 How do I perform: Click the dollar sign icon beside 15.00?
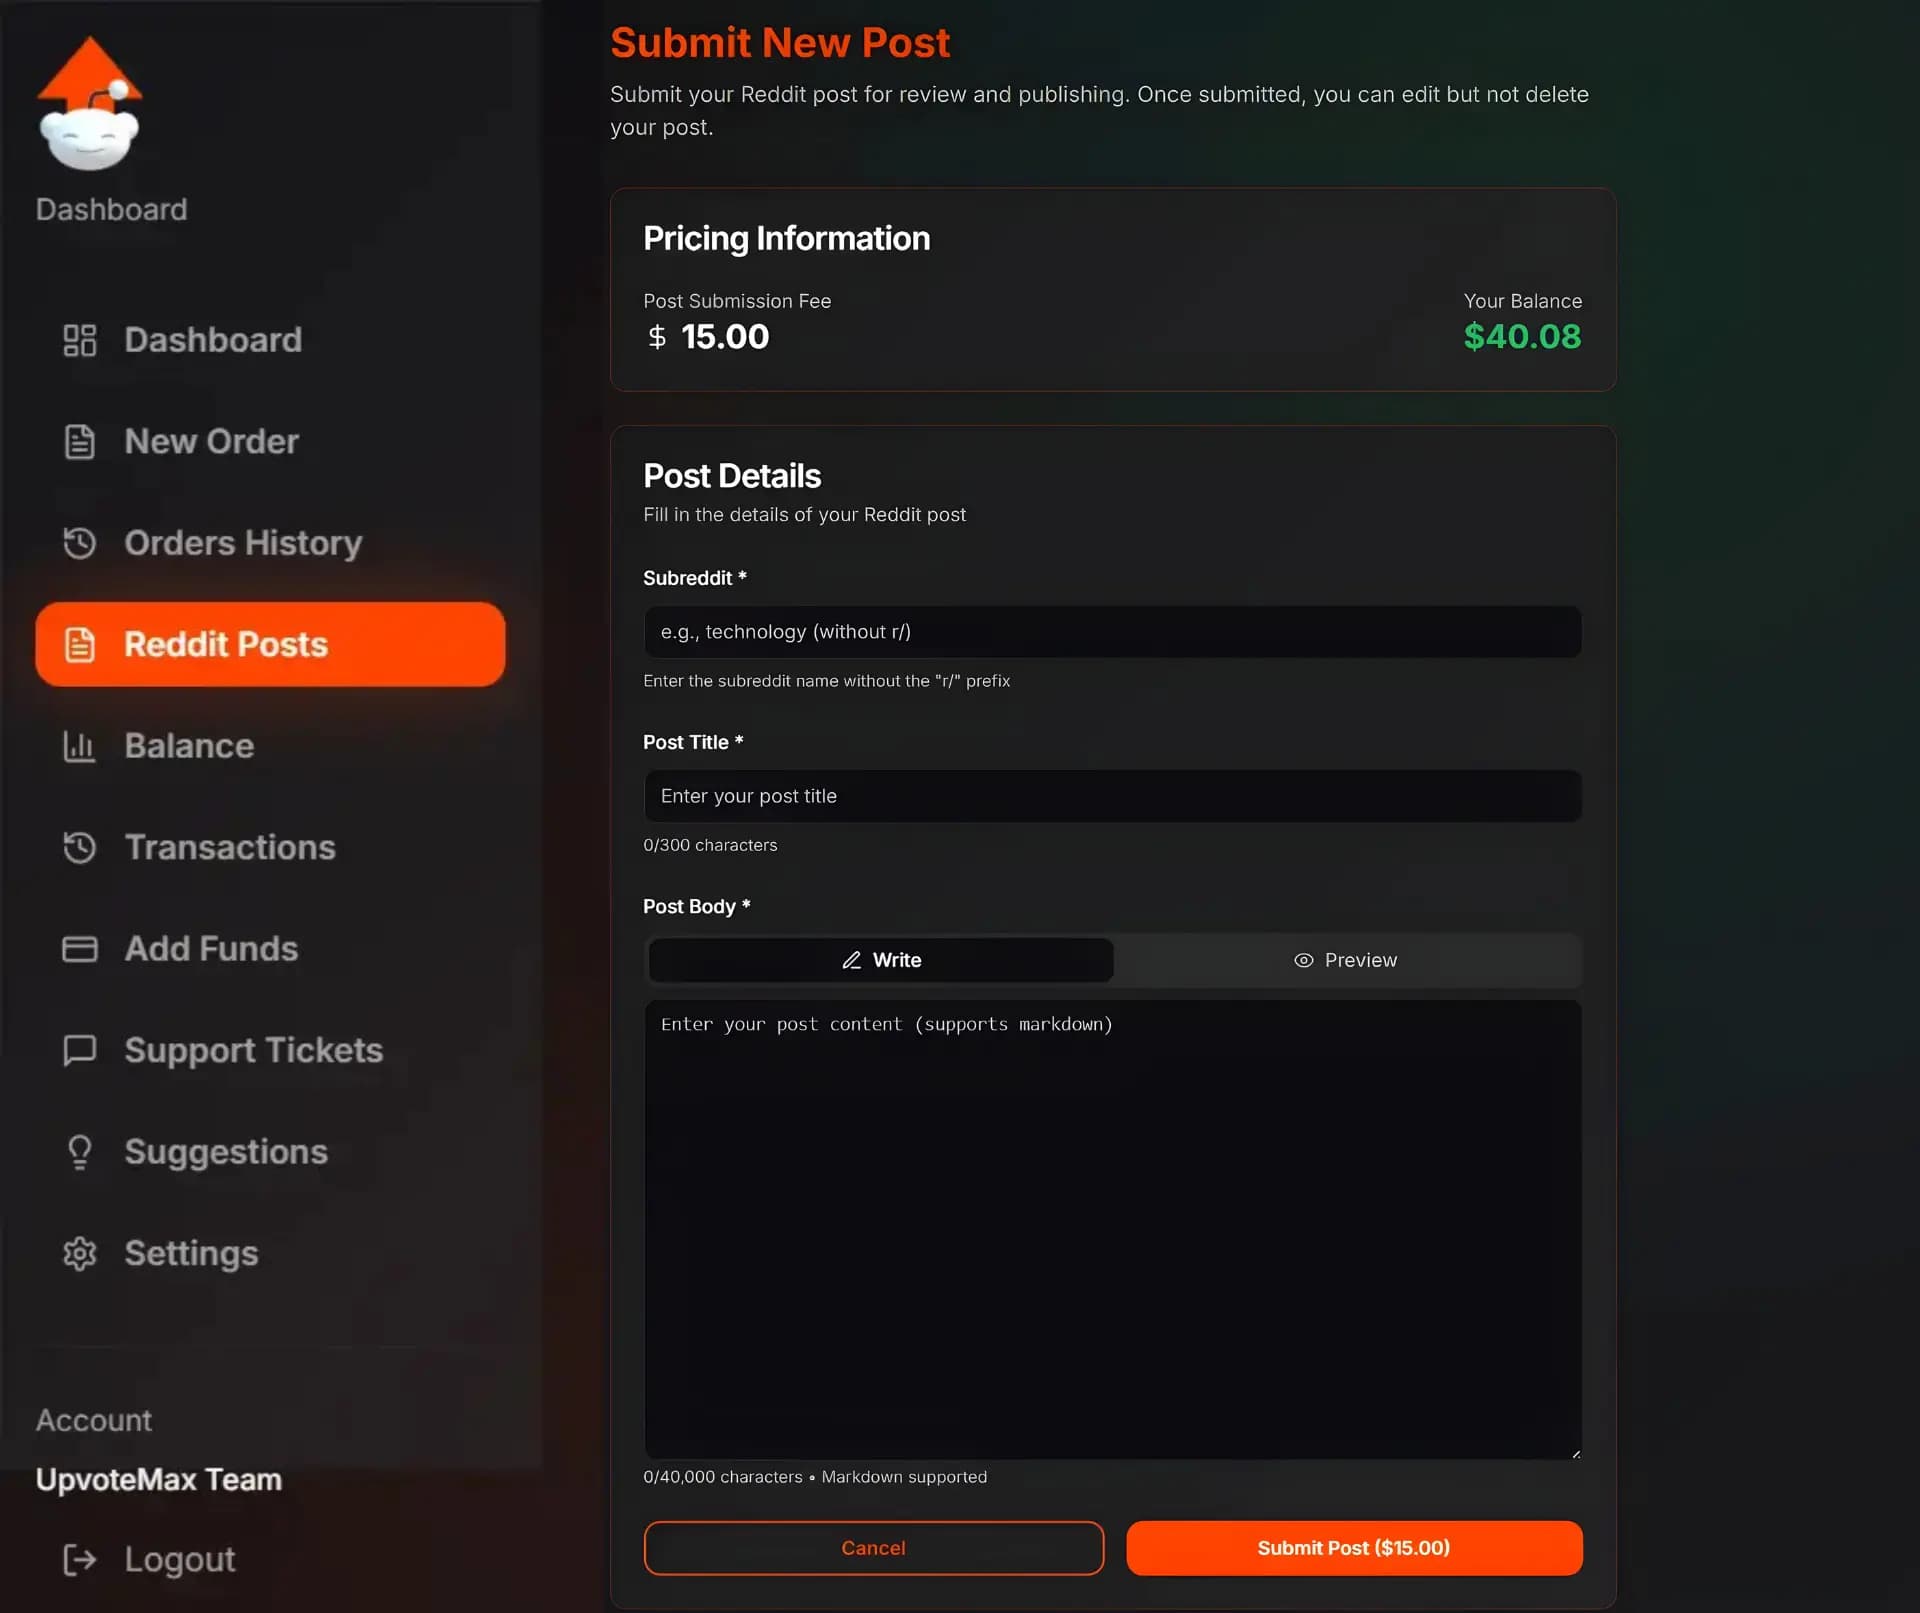(657, 337)
